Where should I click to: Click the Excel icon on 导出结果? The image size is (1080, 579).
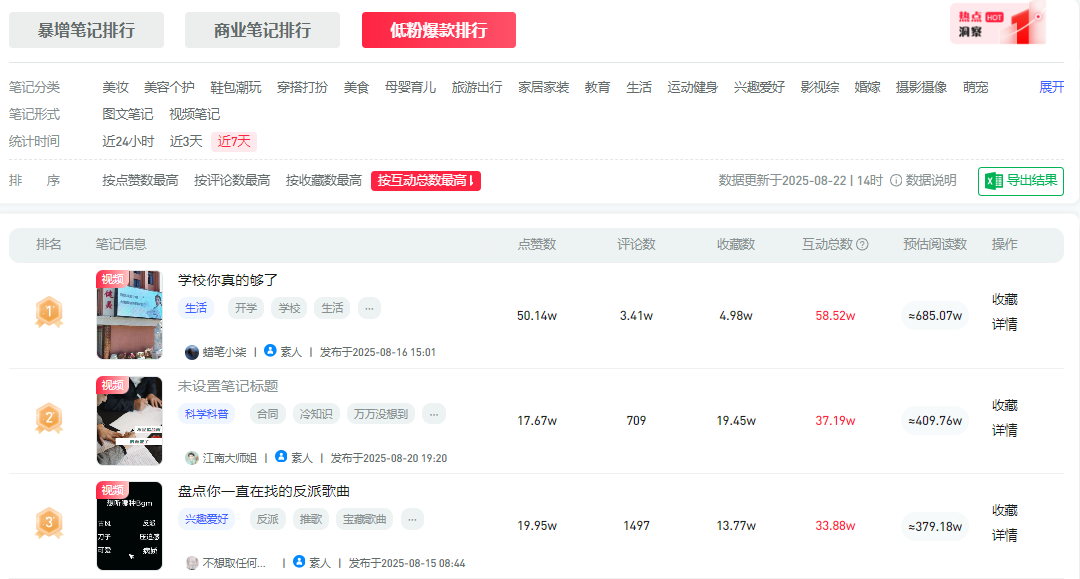pos(994,181)
